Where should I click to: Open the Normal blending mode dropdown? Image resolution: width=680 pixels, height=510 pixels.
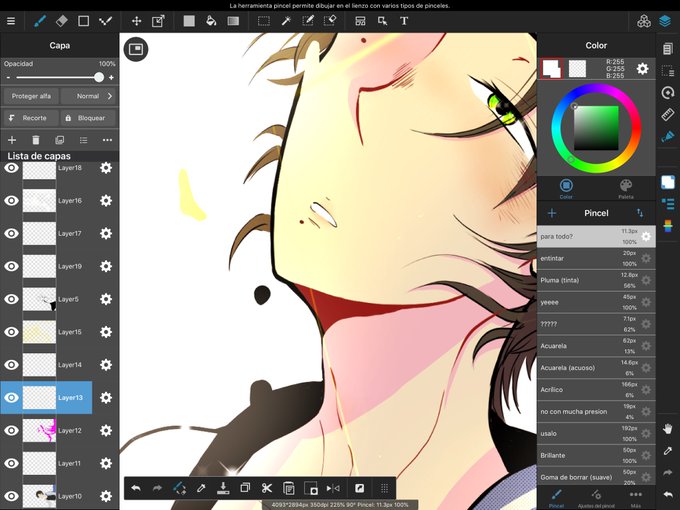[x=88, y=96]
